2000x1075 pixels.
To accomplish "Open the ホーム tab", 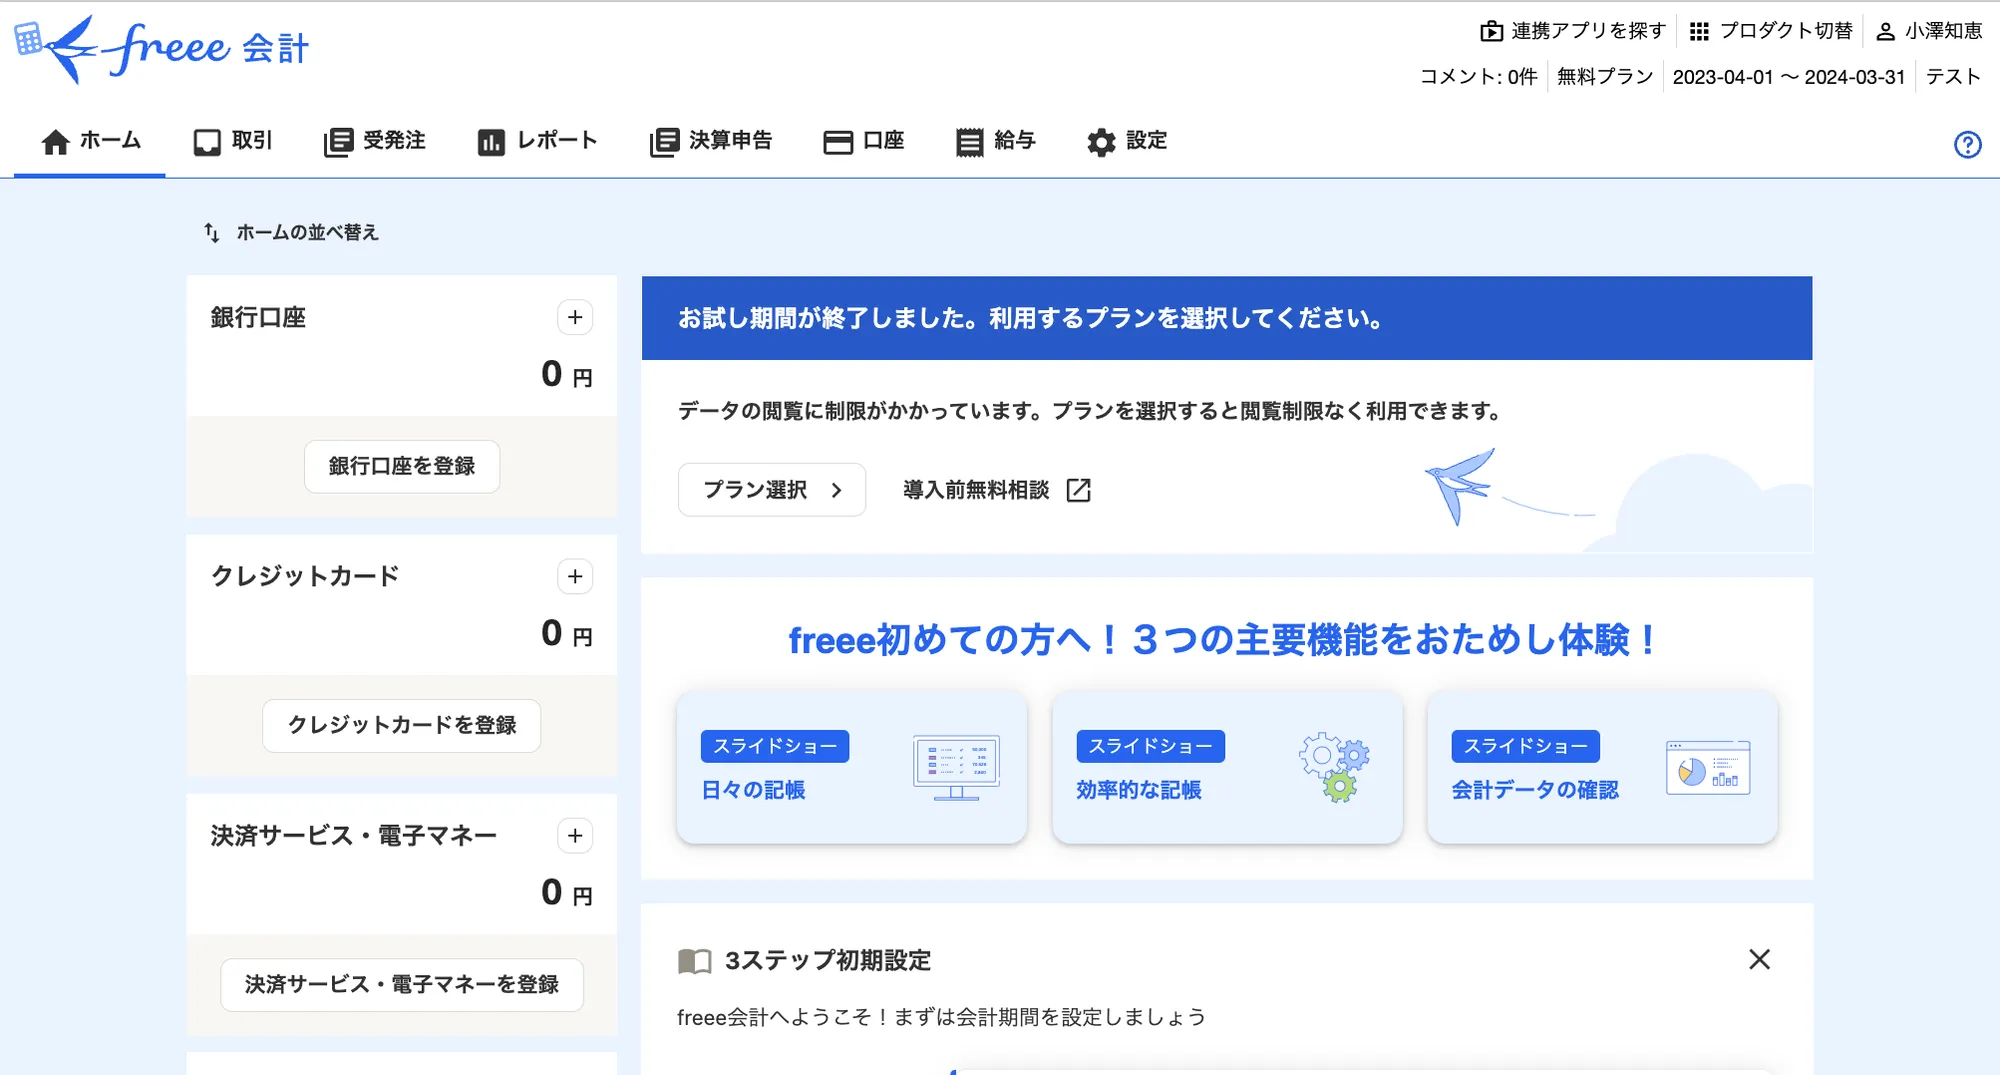I will tap(90, 142).
